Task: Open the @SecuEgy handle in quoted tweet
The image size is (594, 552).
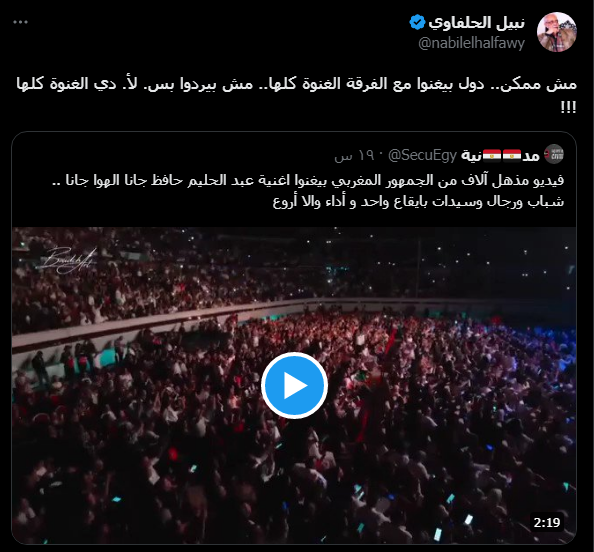Action: click(422, 155)
